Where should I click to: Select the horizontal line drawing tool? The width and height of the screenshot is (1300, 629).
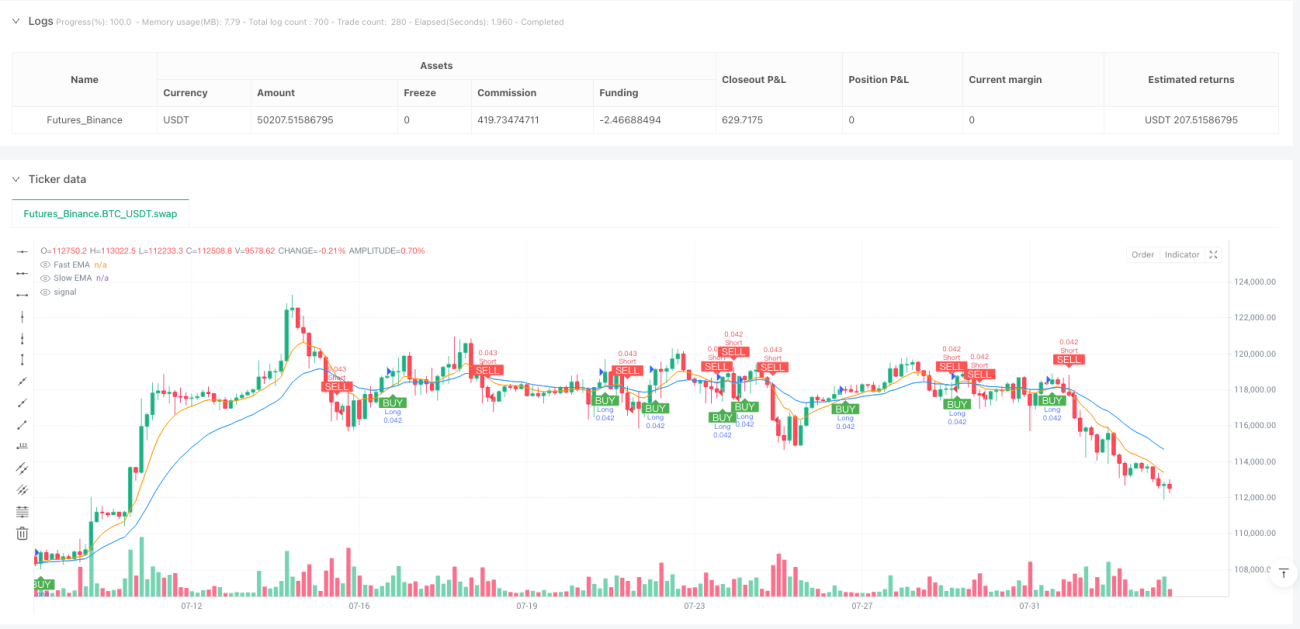click(22, 251)
